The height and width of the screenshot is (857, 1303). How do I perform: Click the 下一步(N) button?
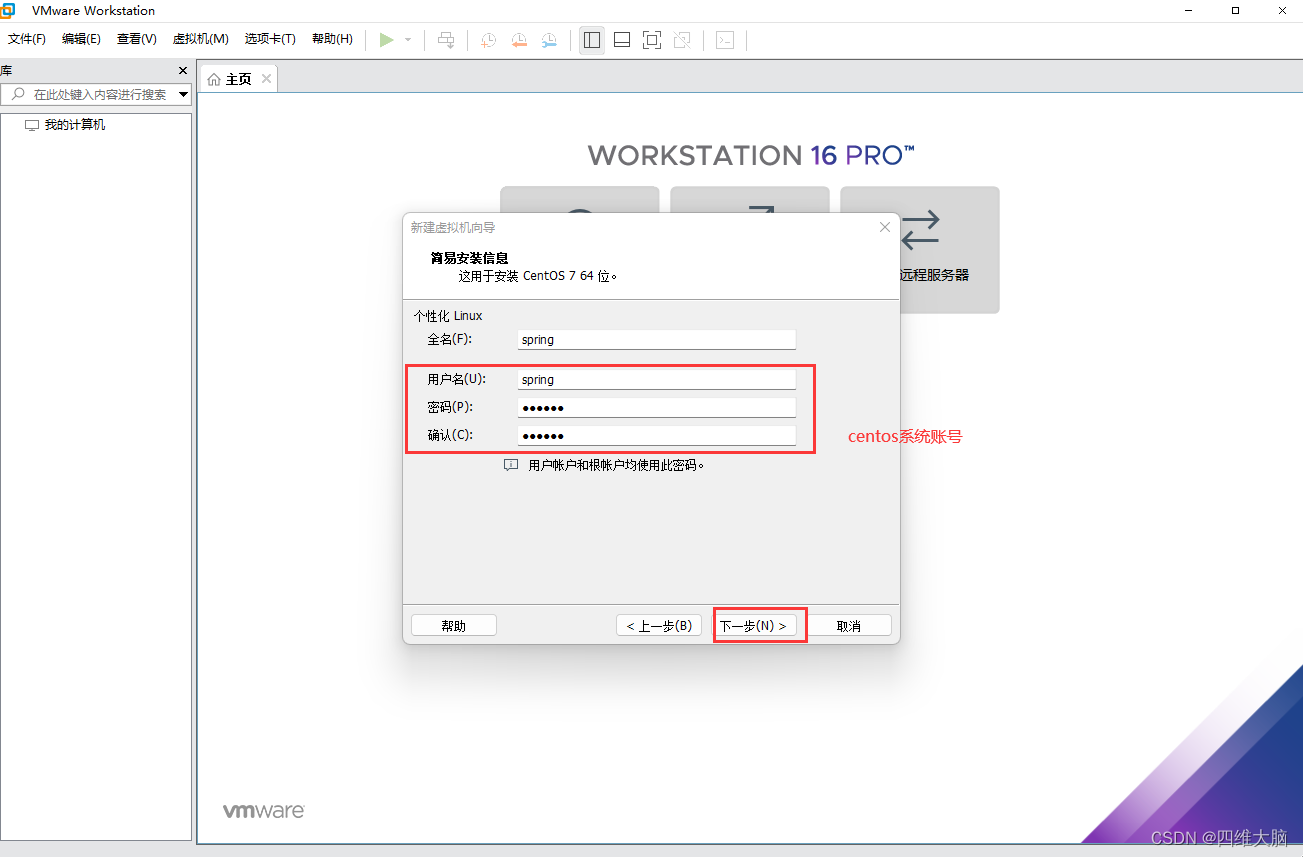(x=757, y=625)
